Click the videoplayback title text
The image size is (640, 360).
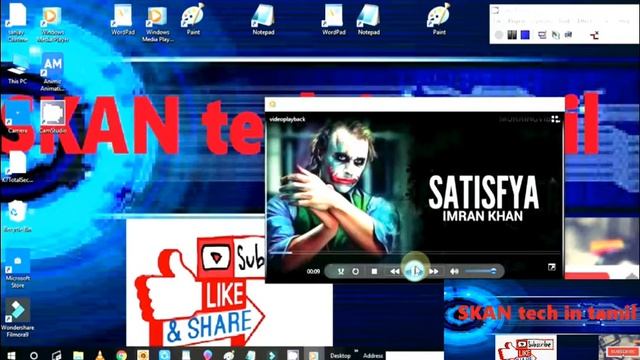tap(287, 119)
